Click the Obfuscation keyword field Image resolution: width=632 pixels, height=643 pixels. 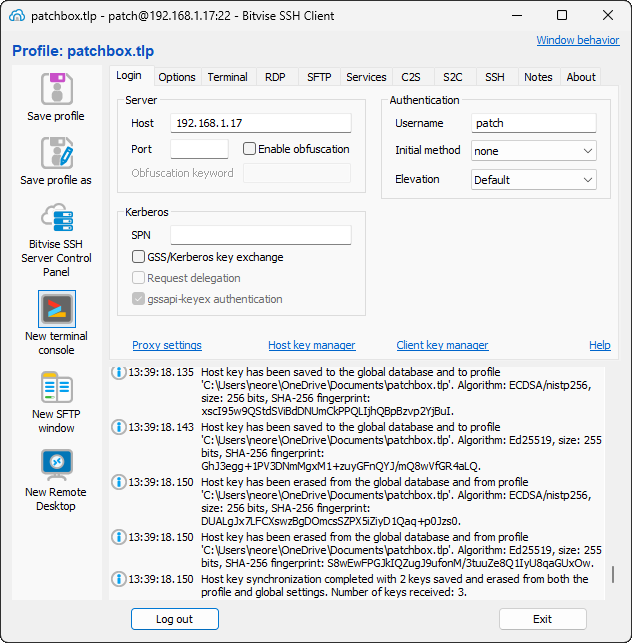click(x=297, y=173)
